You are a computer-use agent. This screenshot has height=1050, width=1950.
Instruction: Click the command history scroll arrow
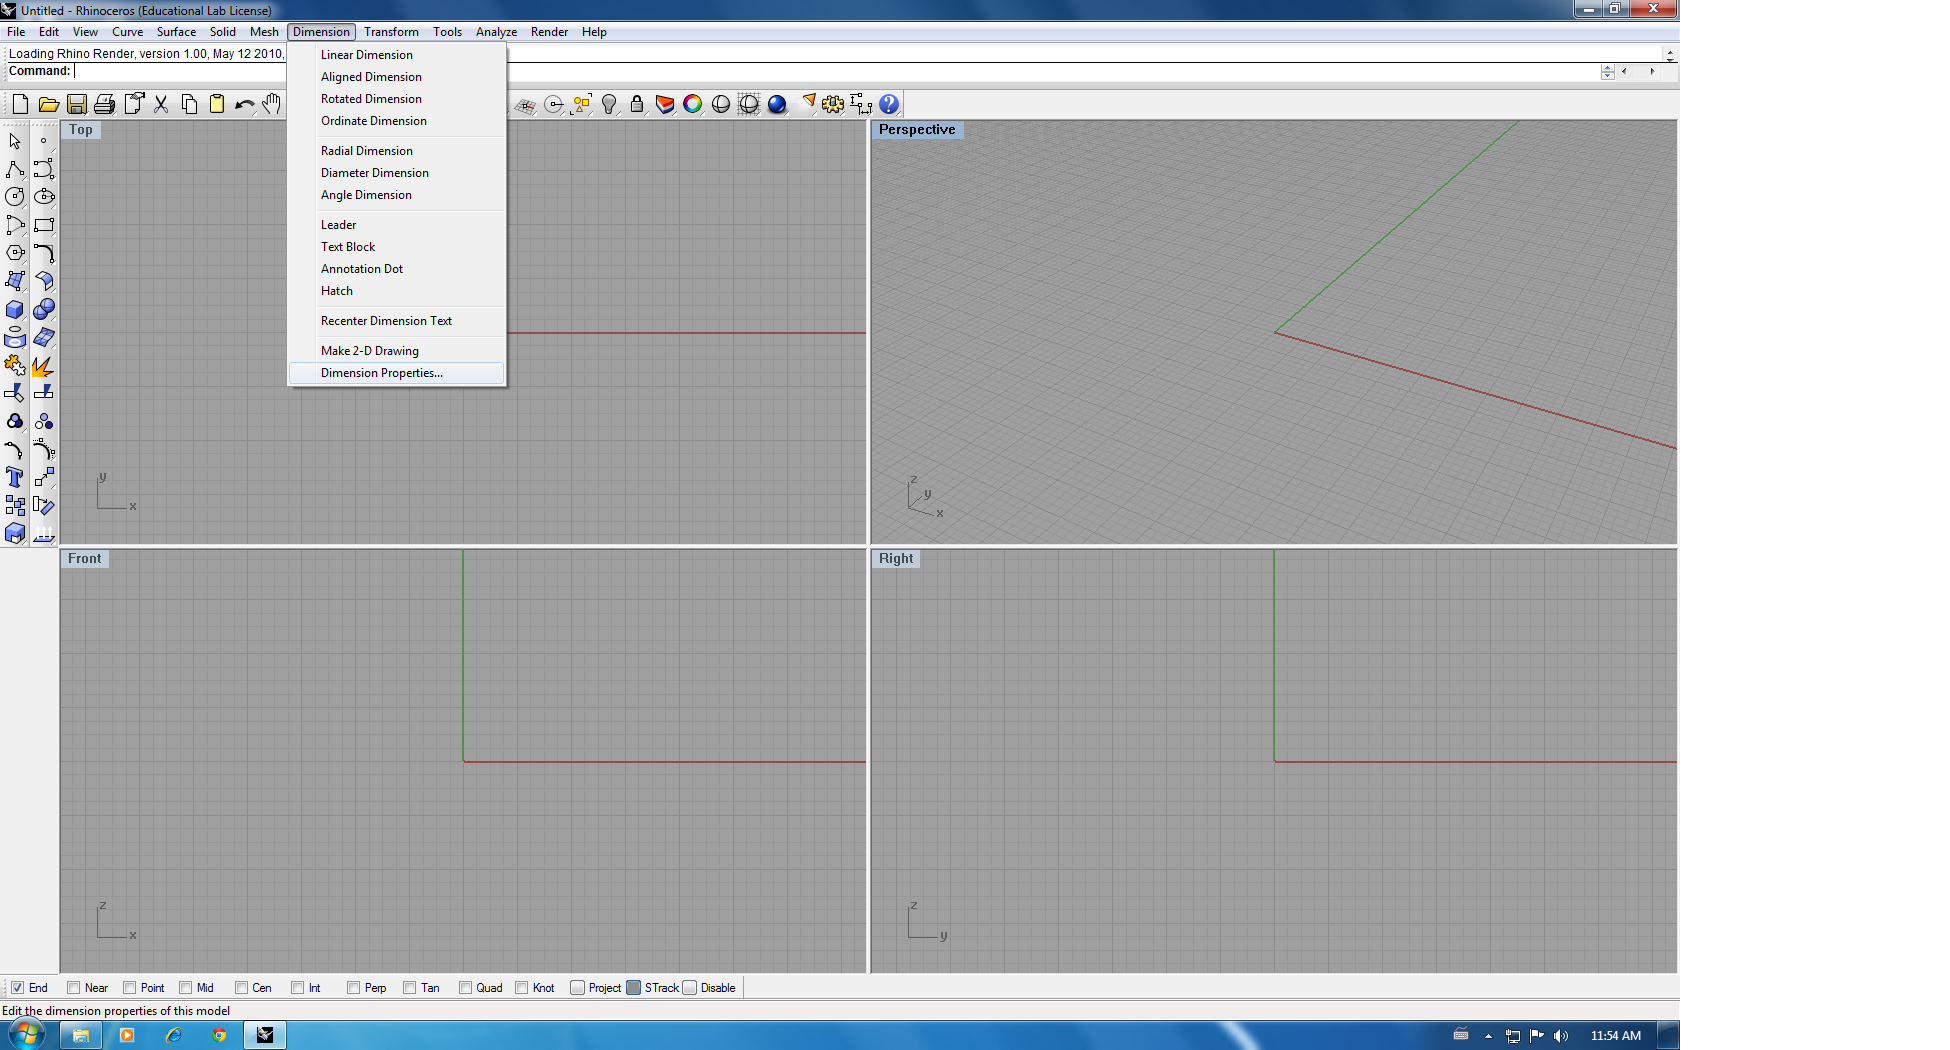coord(1669,54)
